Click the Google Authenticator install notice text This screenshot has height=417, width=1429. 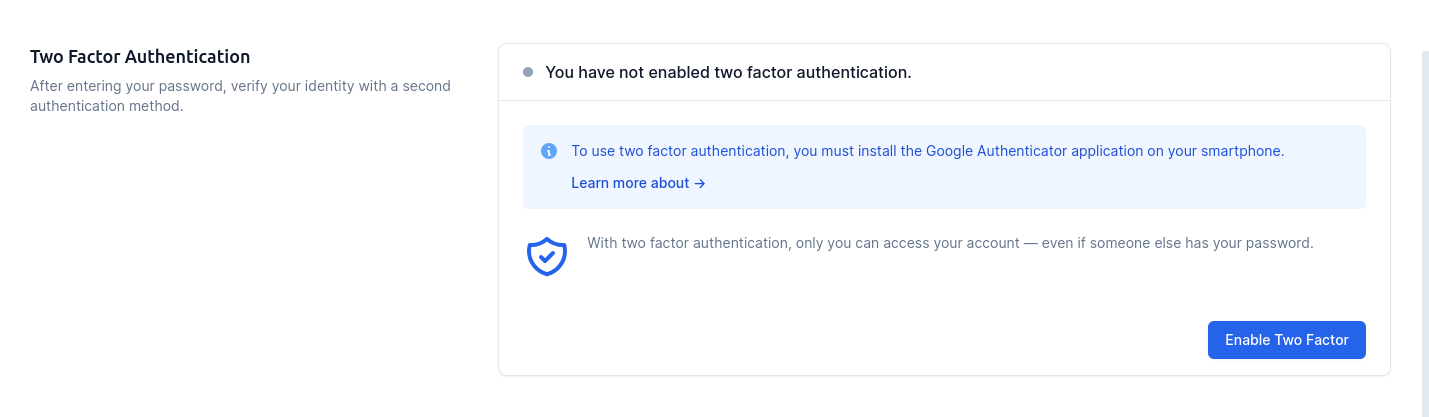tap(927, 151)
